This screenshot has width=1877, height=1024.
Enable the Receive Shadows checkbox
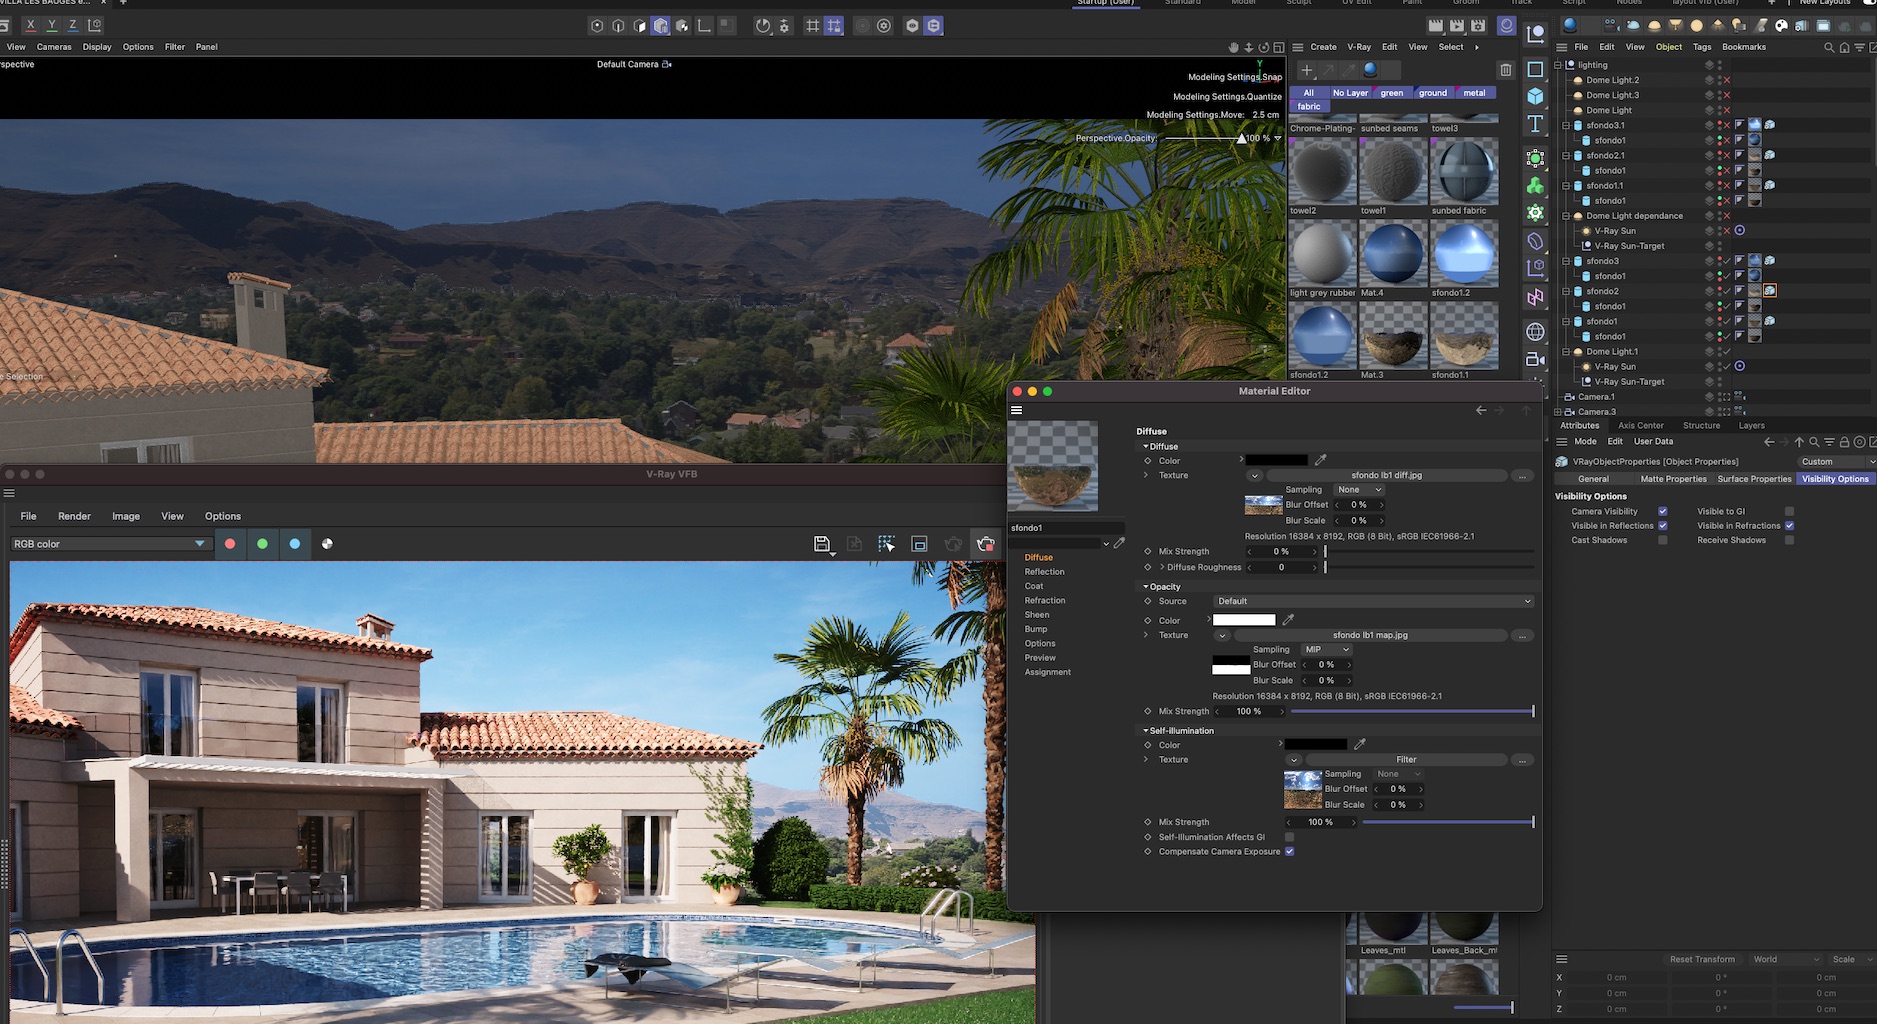(1789, 540)
